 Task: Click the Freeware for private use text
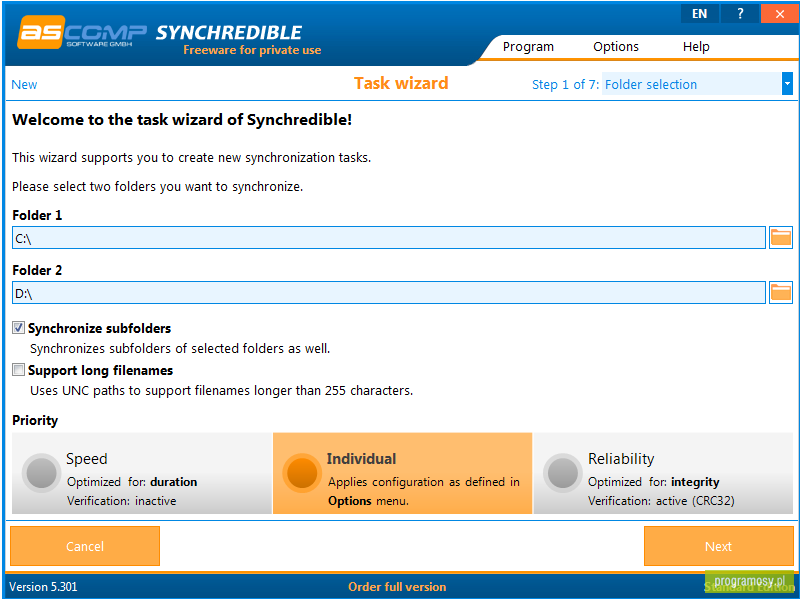coord(252,50)
